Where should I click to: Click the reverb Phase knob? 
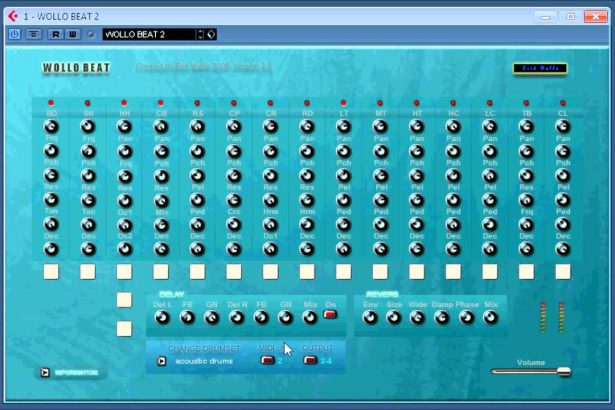point(466,318)
